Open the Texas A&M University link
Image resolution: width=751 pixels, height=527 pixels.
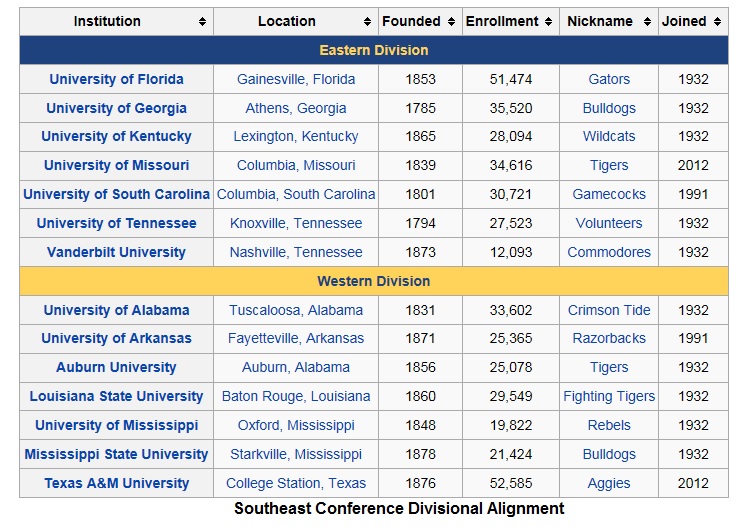click(x=116, y=483)
